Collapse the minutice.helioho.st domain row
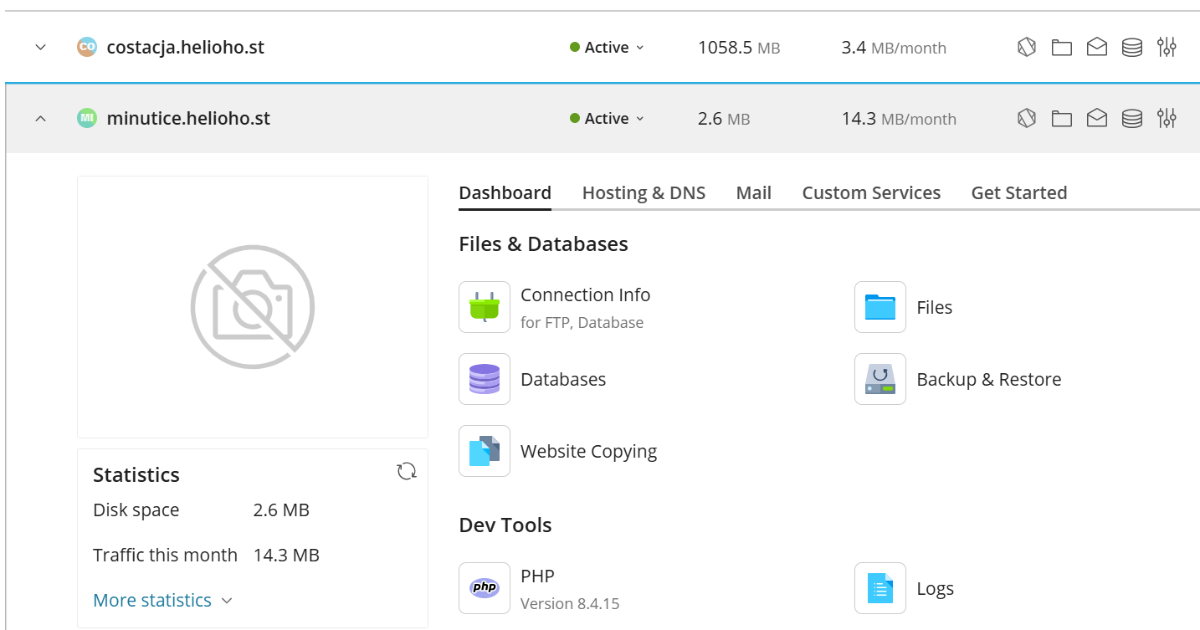This screenshot has width=1200, height=630. click(x=41, y=119)
